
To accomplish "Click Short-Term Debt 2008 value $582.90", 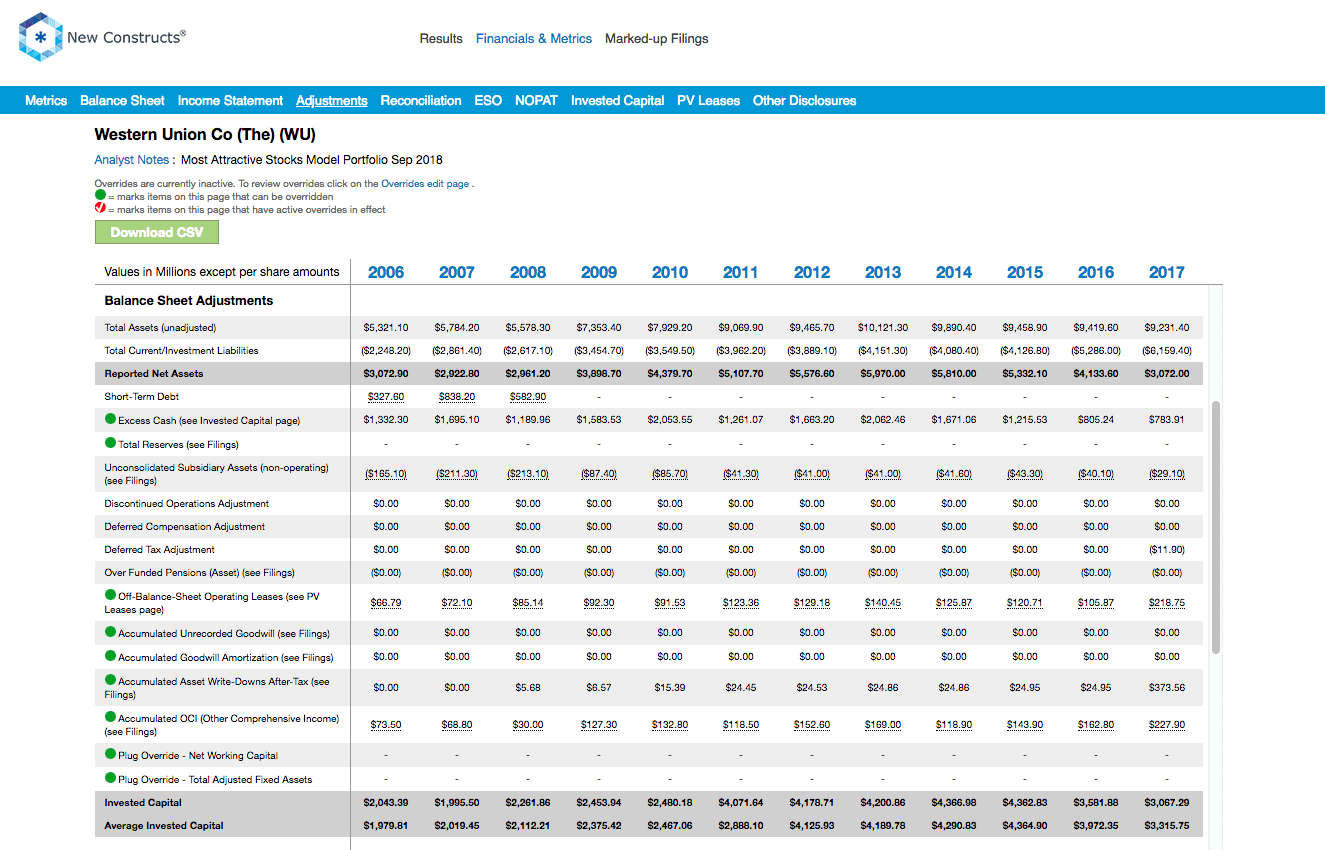I will coord(528,397).
